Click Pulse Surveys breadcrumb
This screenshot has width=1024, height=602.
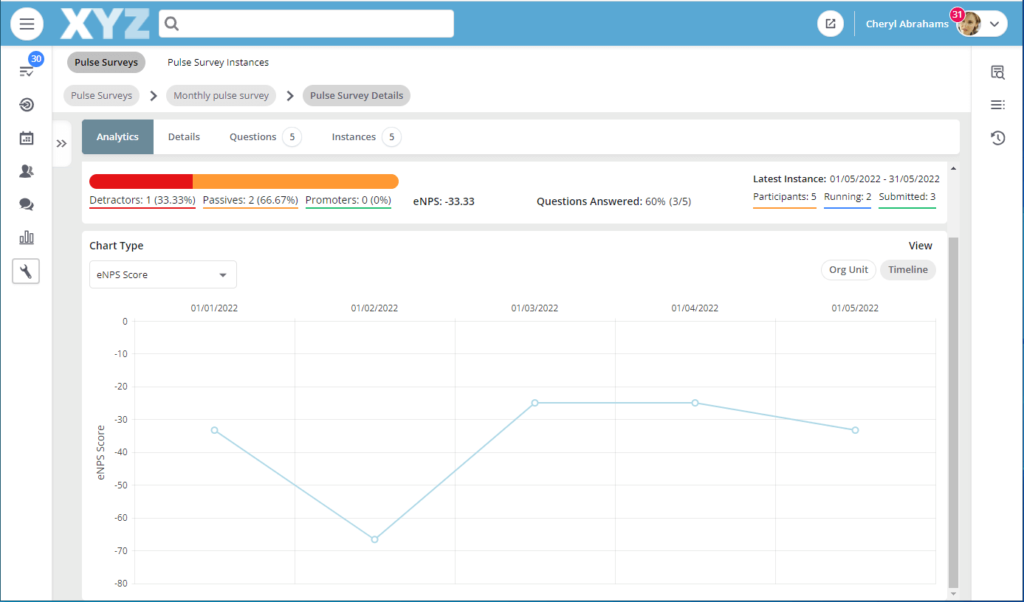coord(101,95)
